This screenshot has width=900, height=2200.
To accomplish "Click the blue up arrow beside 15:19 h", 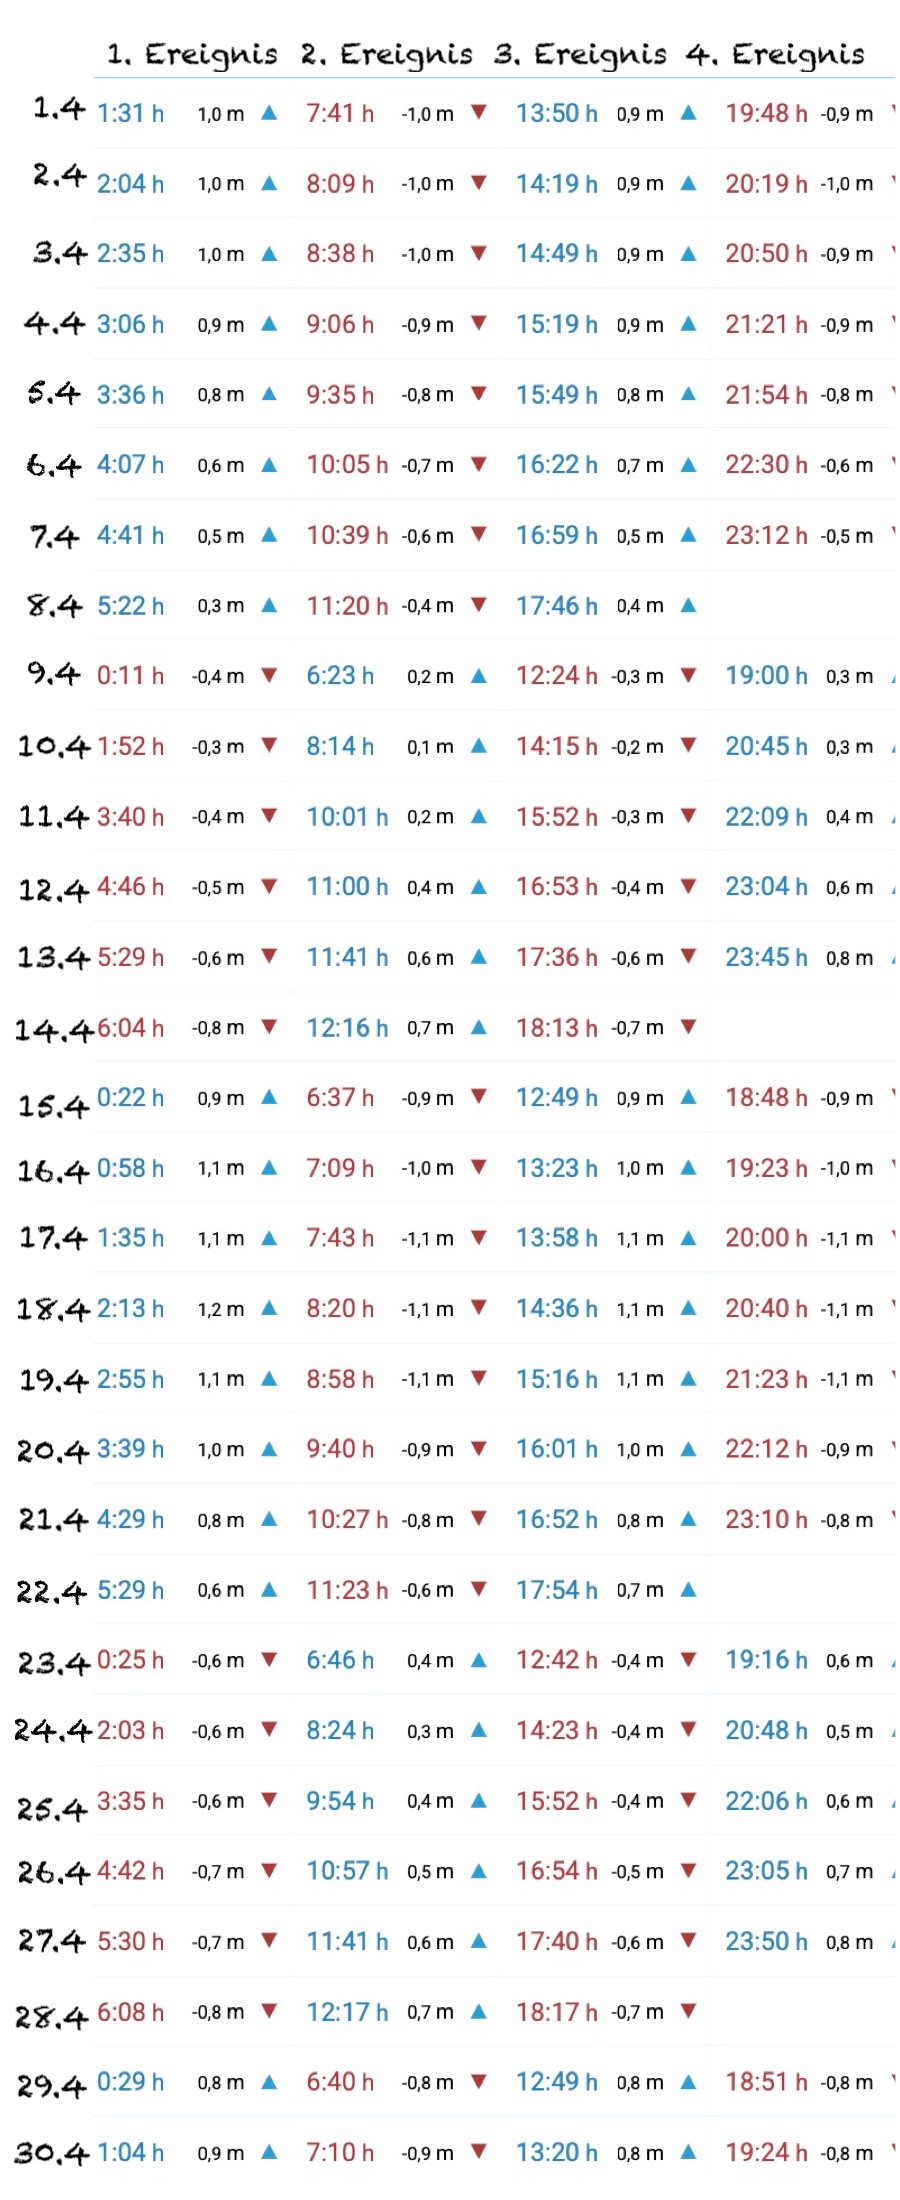I will [688, 324].
